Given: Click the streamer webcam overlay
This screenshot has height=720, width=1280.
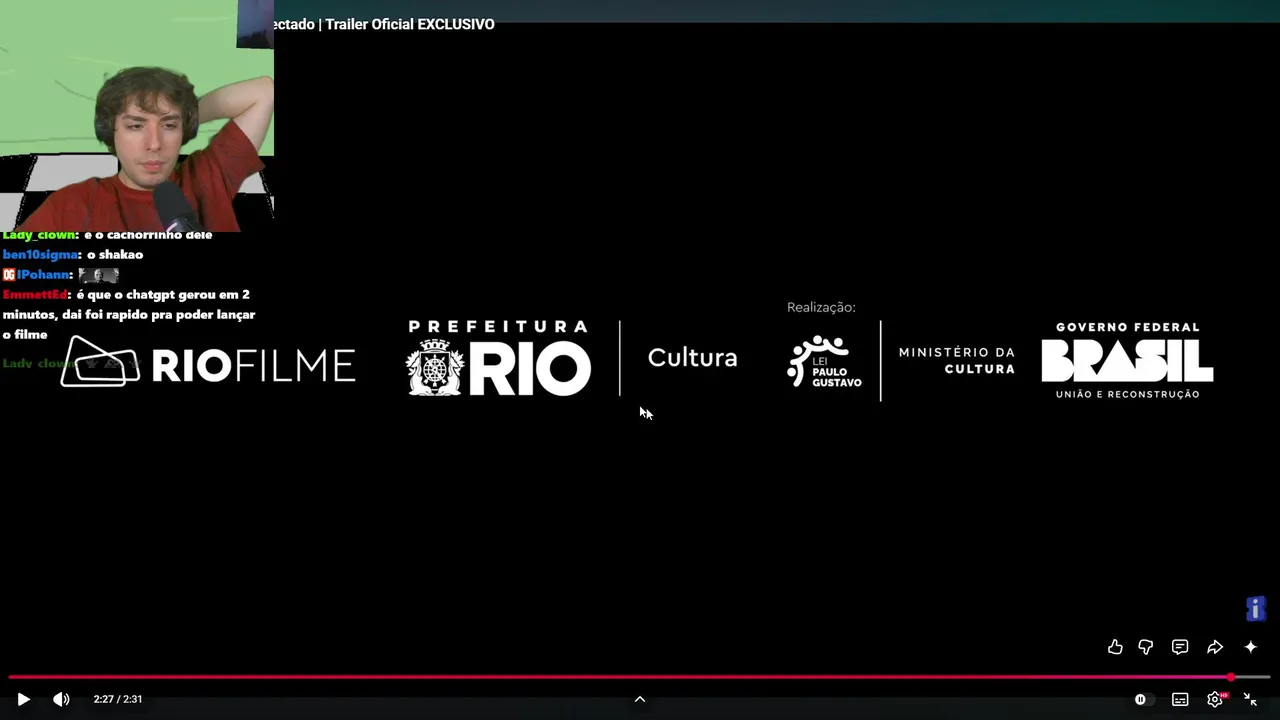Looking at the screenshot, I should coord(137,115).
